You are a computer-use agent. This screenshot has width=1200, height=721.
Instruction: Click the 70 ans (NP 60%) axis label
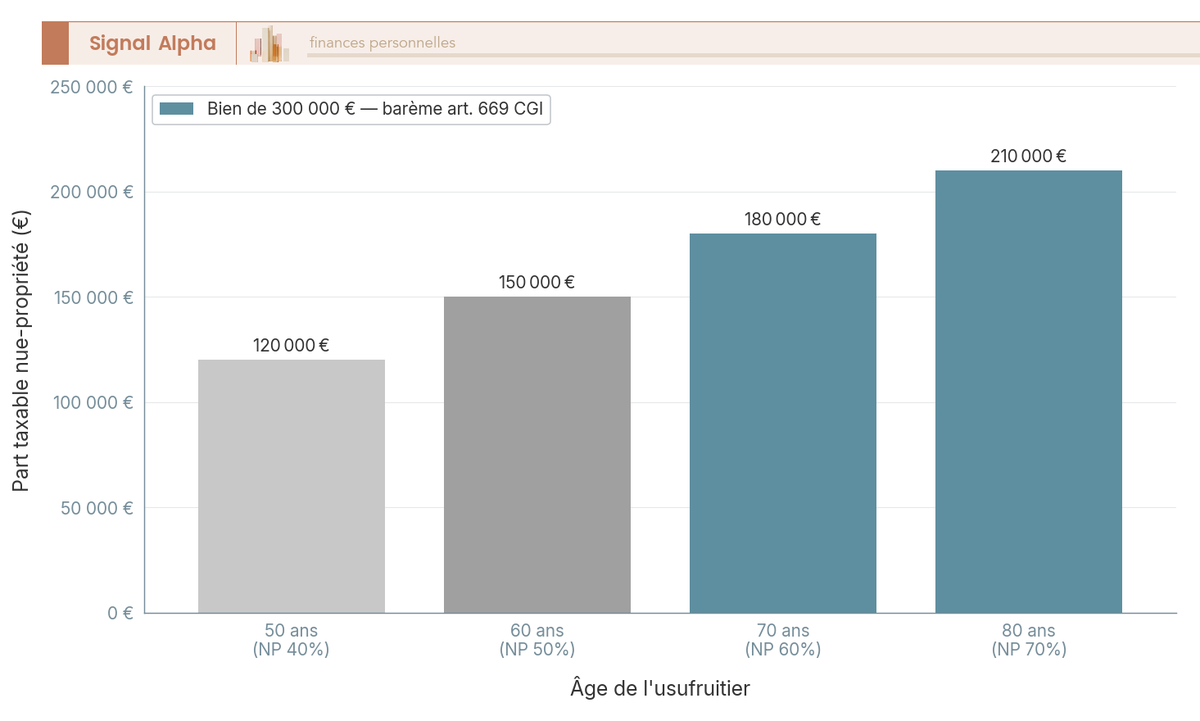pos(783,640)
